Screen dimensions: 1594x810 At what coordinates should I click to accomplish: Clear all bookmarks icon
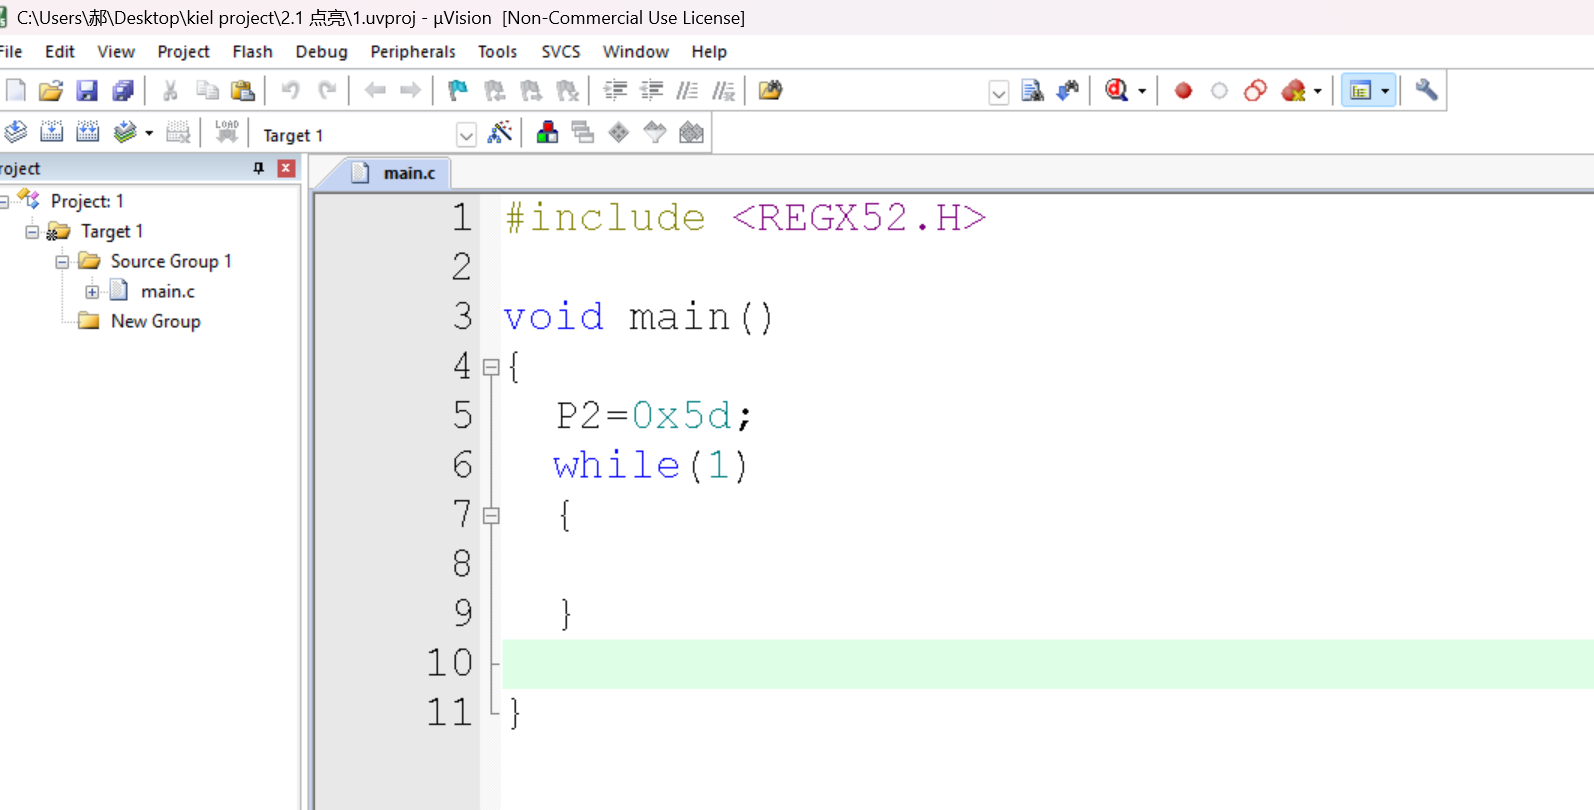[x=567, y=91]
